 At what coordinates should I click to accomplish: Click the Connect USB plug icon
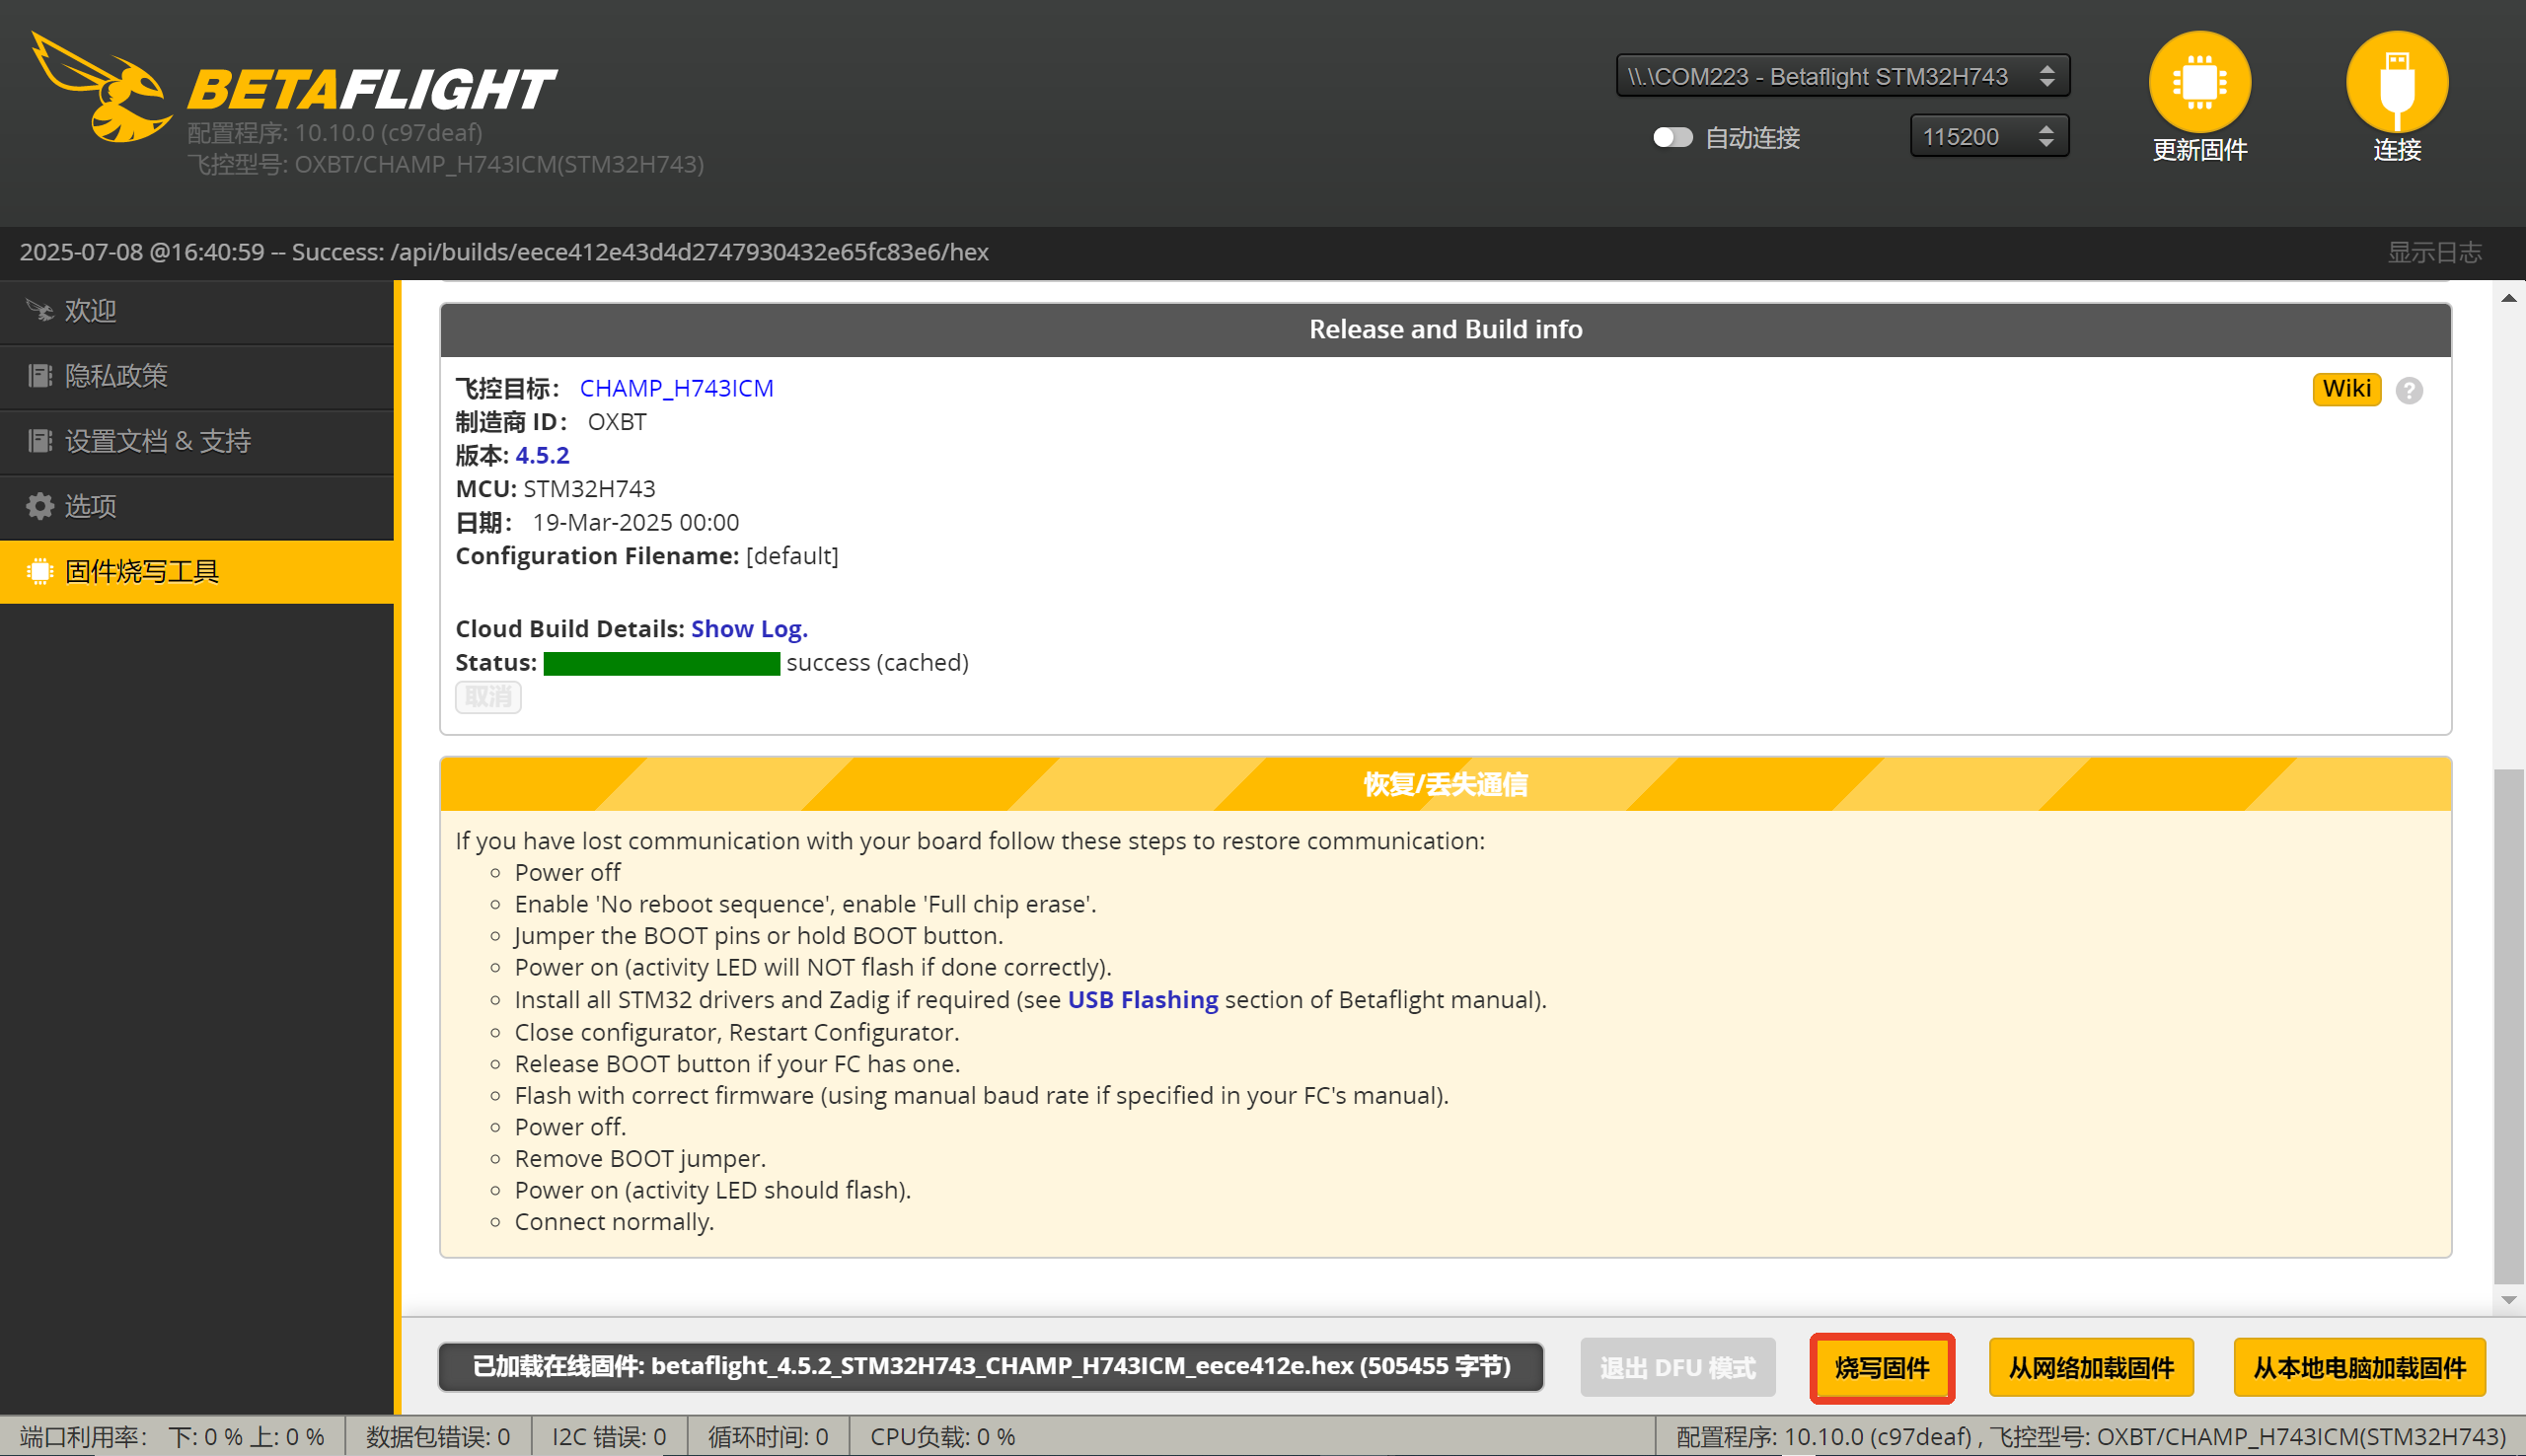point(2396,82)
